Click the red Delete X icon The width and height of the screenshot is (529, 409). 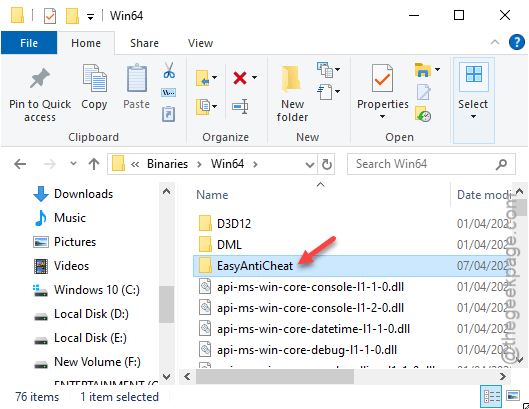[240, 78]
